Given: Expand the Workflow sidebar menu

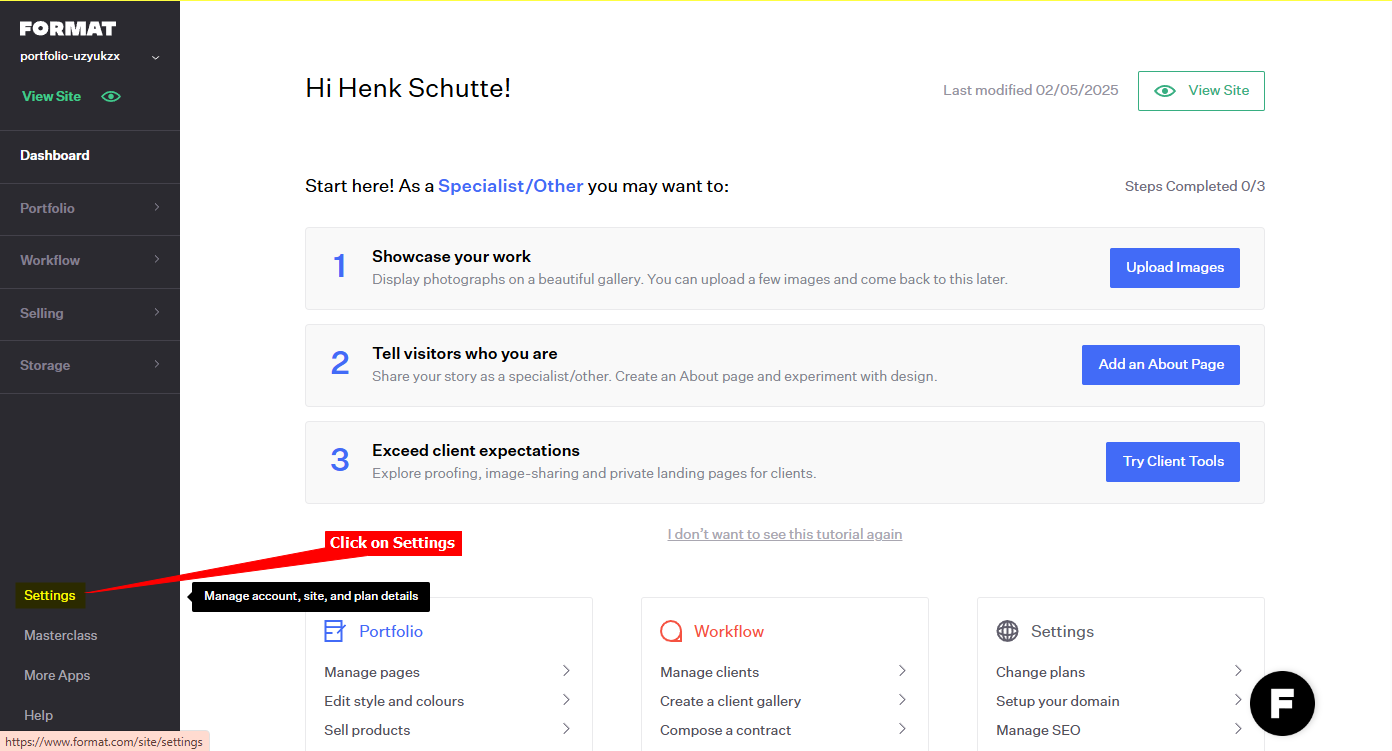Looking at the screenshot, I should tap(89, 260).
